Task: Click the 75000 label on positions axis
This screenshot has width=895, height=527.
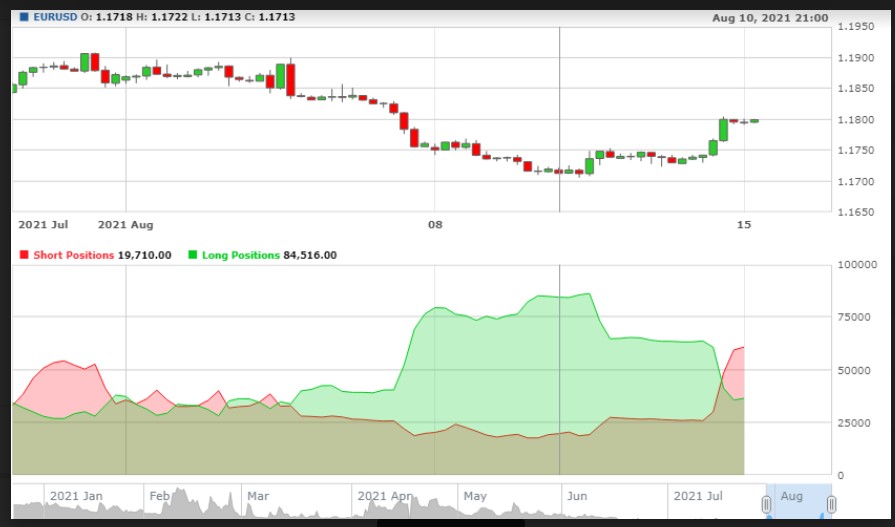Action: 856,317
